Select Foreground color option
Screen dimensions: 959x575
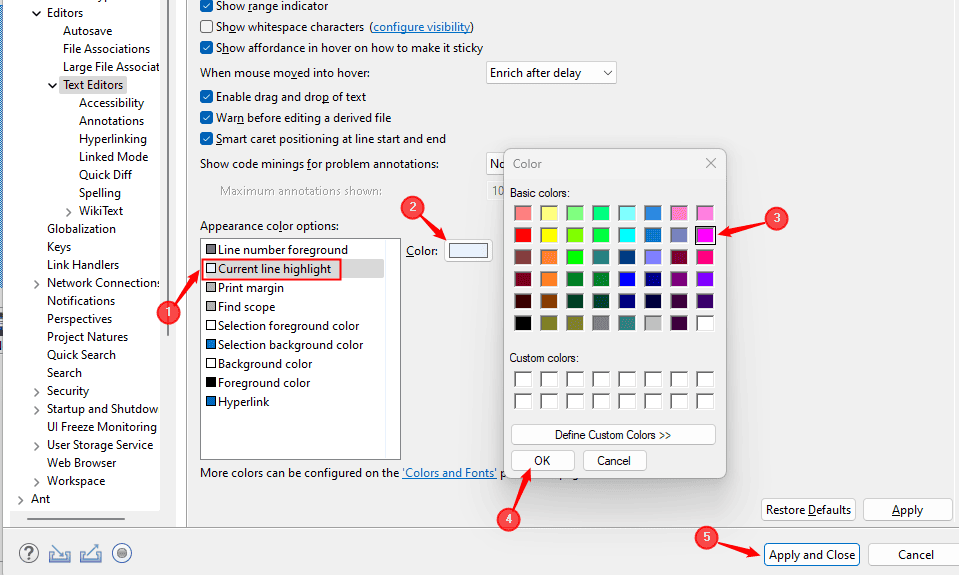click(x=258, y=382)
